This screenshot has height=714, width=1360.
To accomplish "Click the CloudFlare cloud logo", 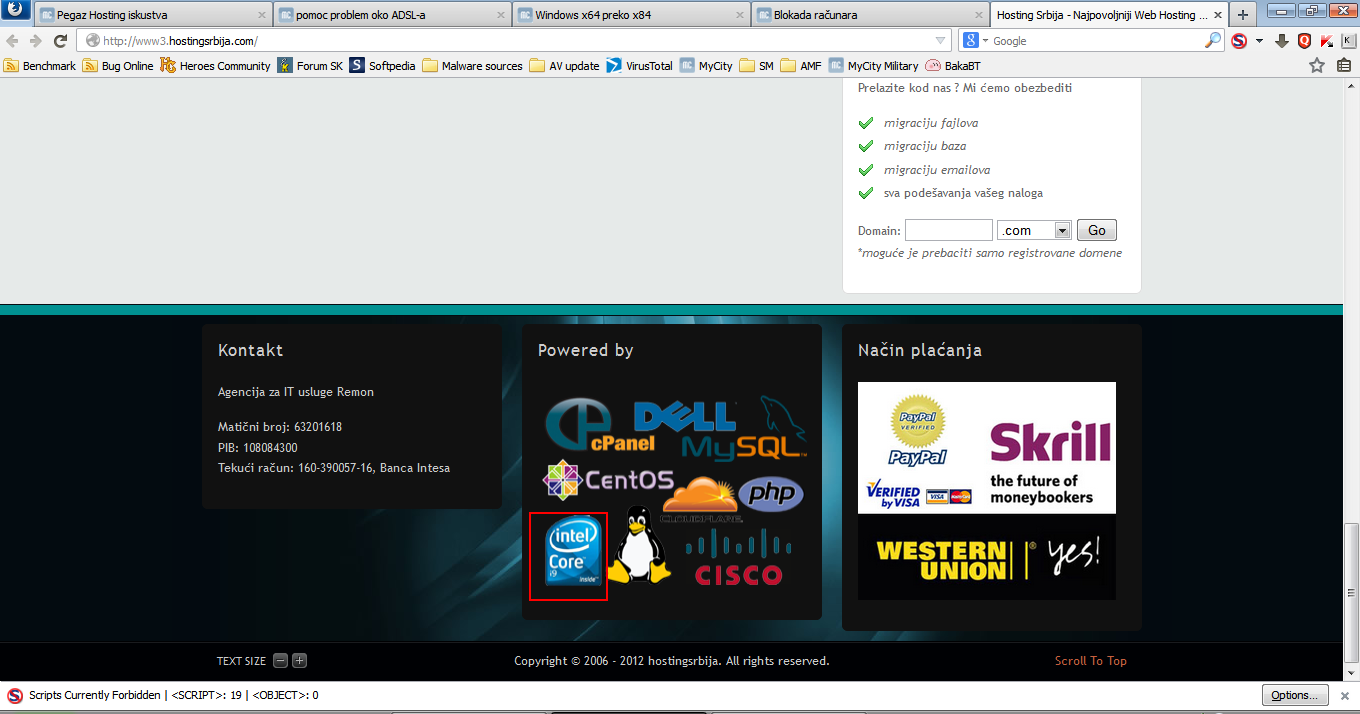I will pyautogui.click(x=702, y=499).
